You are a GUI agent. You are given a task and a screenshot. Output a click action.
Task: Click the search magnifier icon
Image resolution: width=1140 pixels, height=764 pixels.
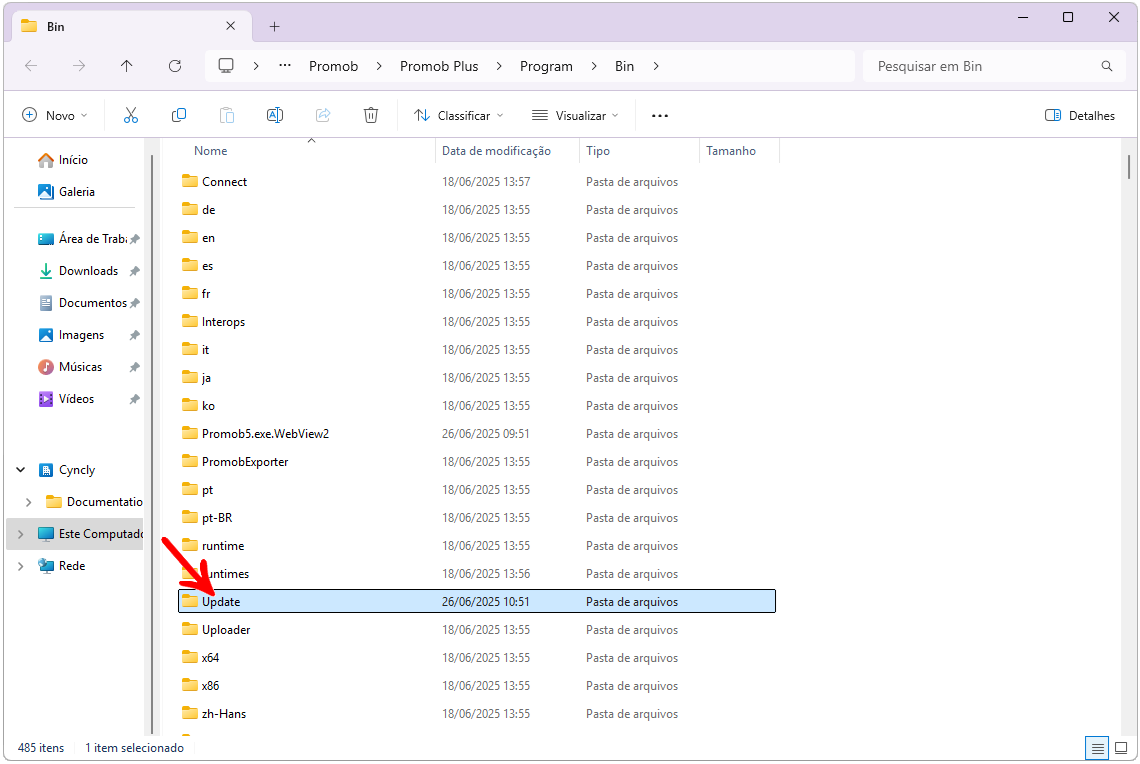(x=1107, y=66)
